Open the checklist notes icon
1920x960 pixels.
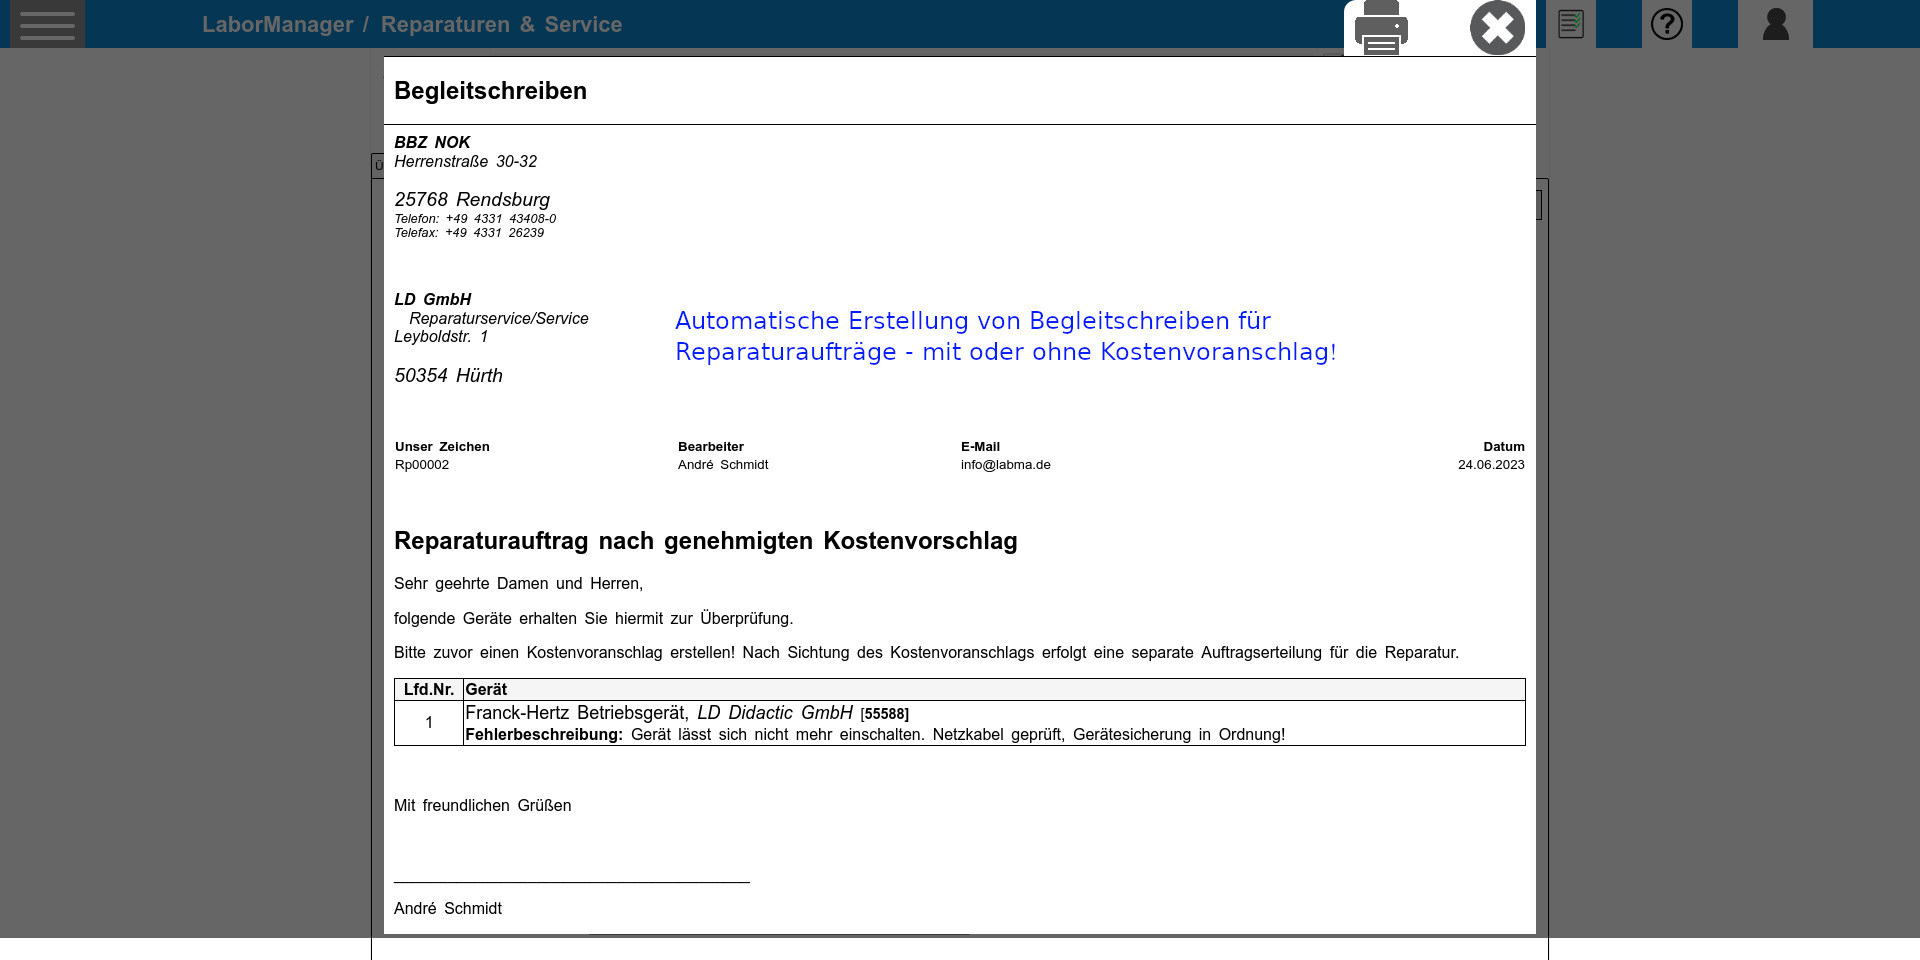pos(1571,24)
